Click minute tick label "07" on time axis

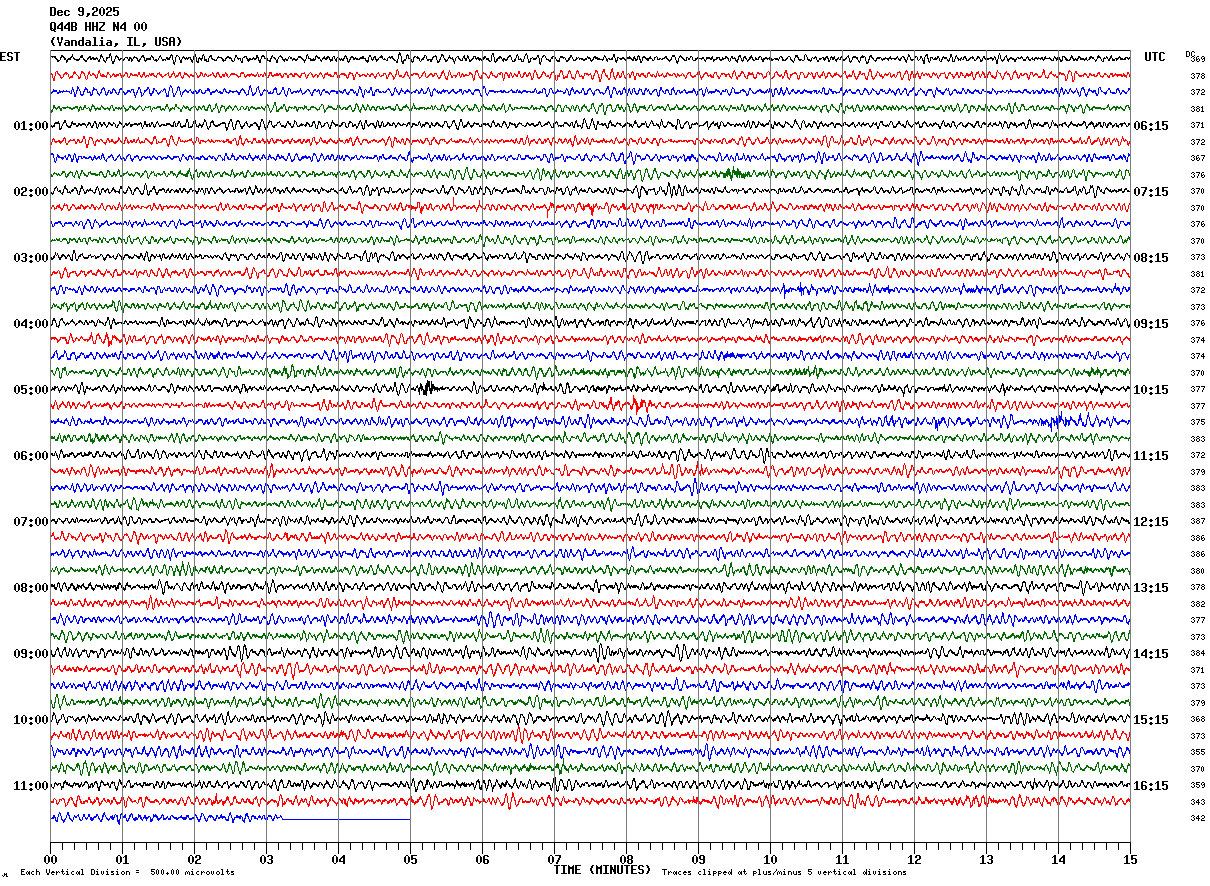(x=554, y=859)
